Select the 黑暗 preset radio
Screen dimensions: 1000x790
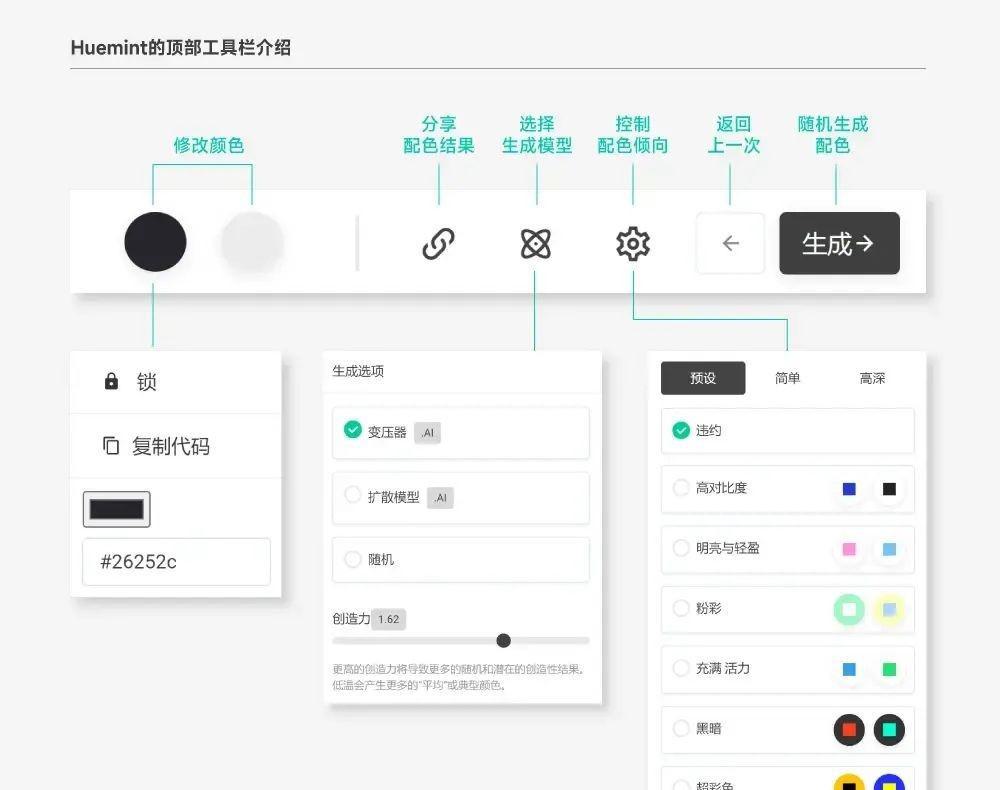tap(681, 728)
